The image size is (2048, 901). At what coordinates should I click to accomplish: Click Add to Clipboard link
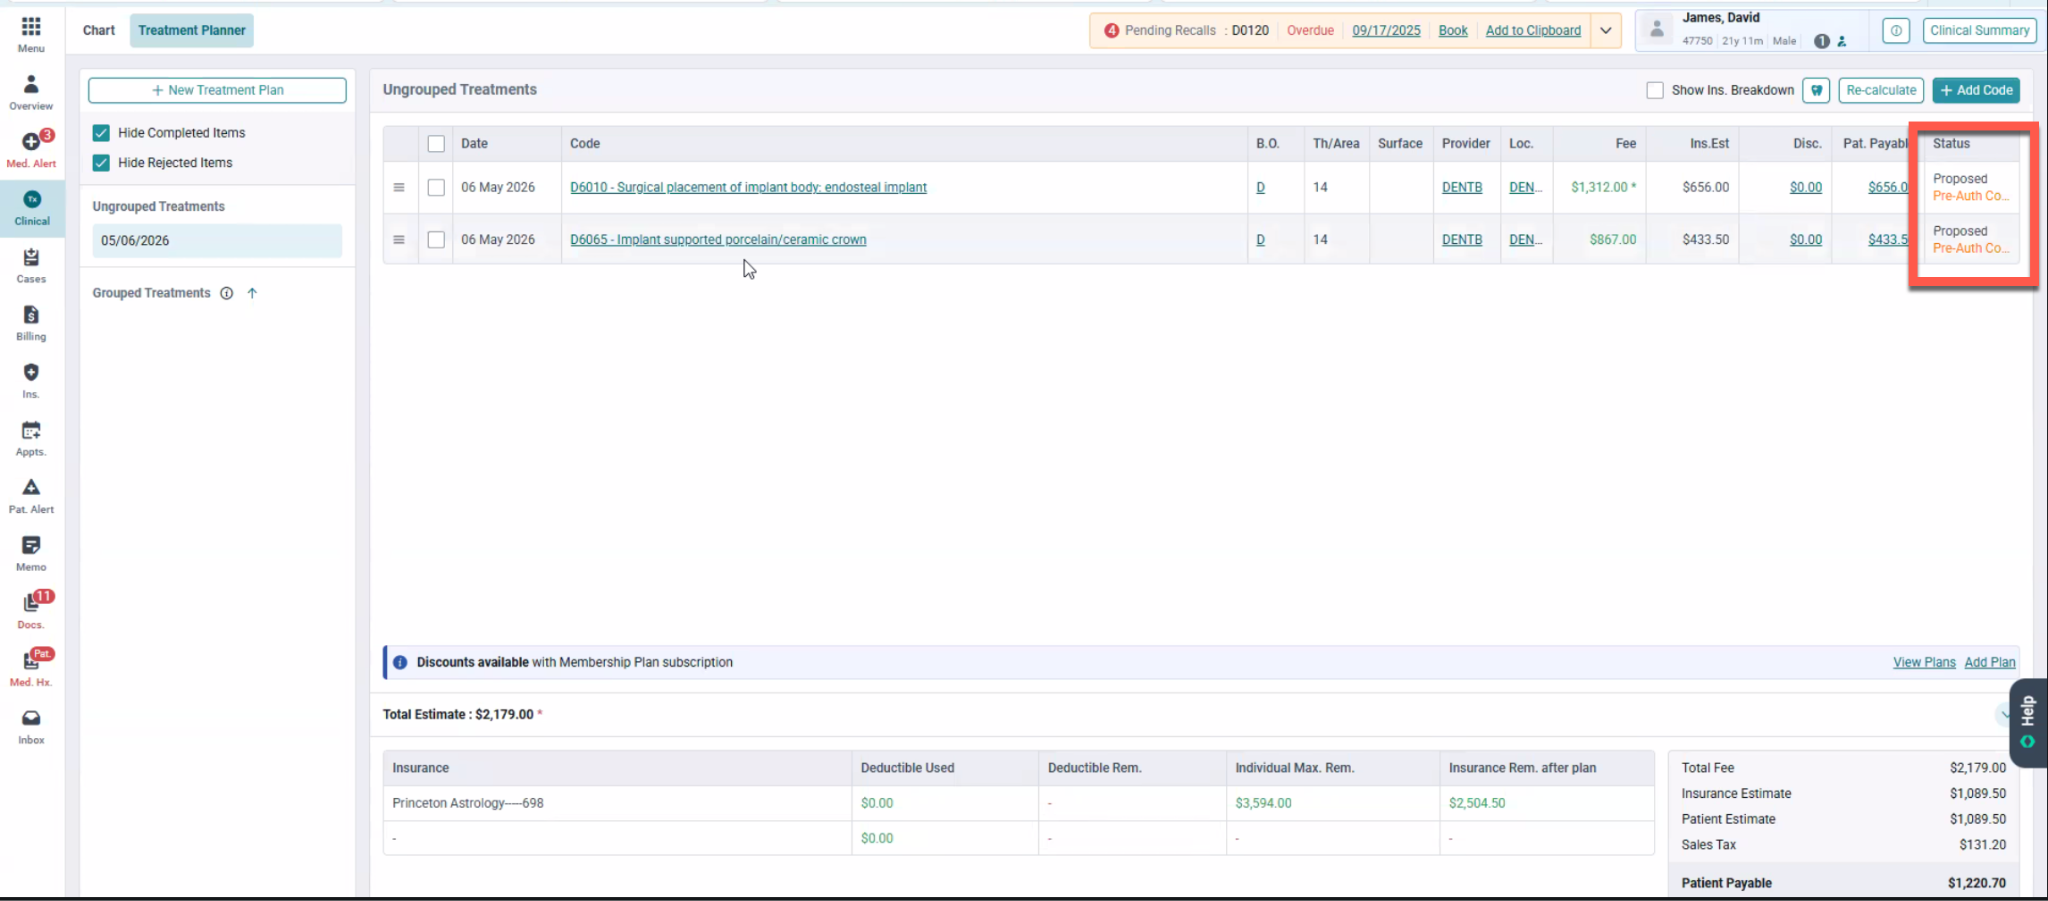tap(1533, 30)
